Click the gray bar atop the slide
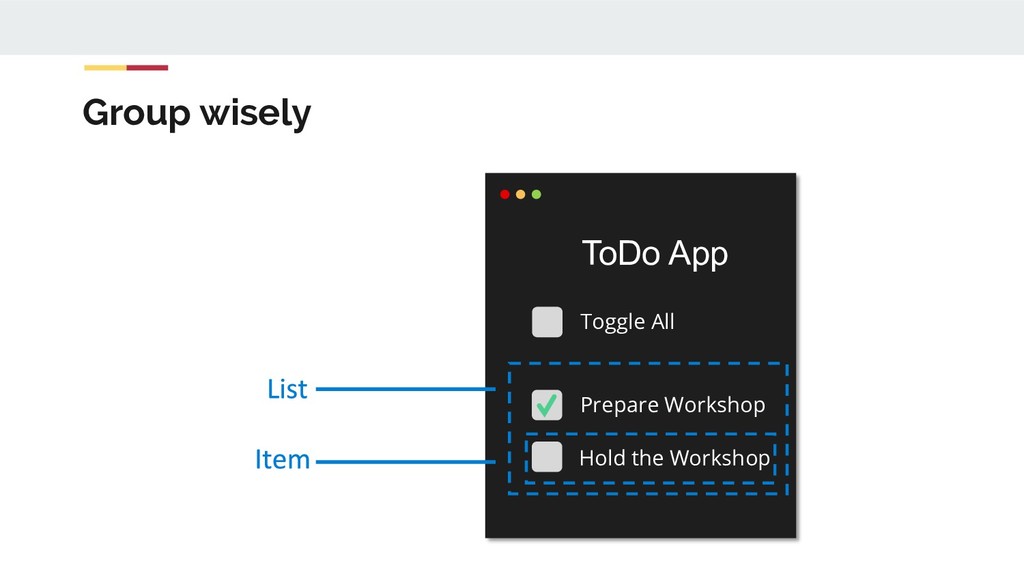 (x=512, y=27)
